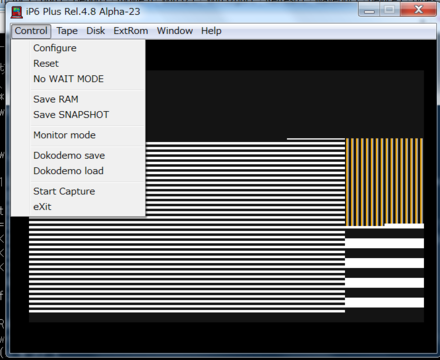Choose eXit to quit emulator
The image size is (440, 360).
pyautogui.click(x=78, y=207)
